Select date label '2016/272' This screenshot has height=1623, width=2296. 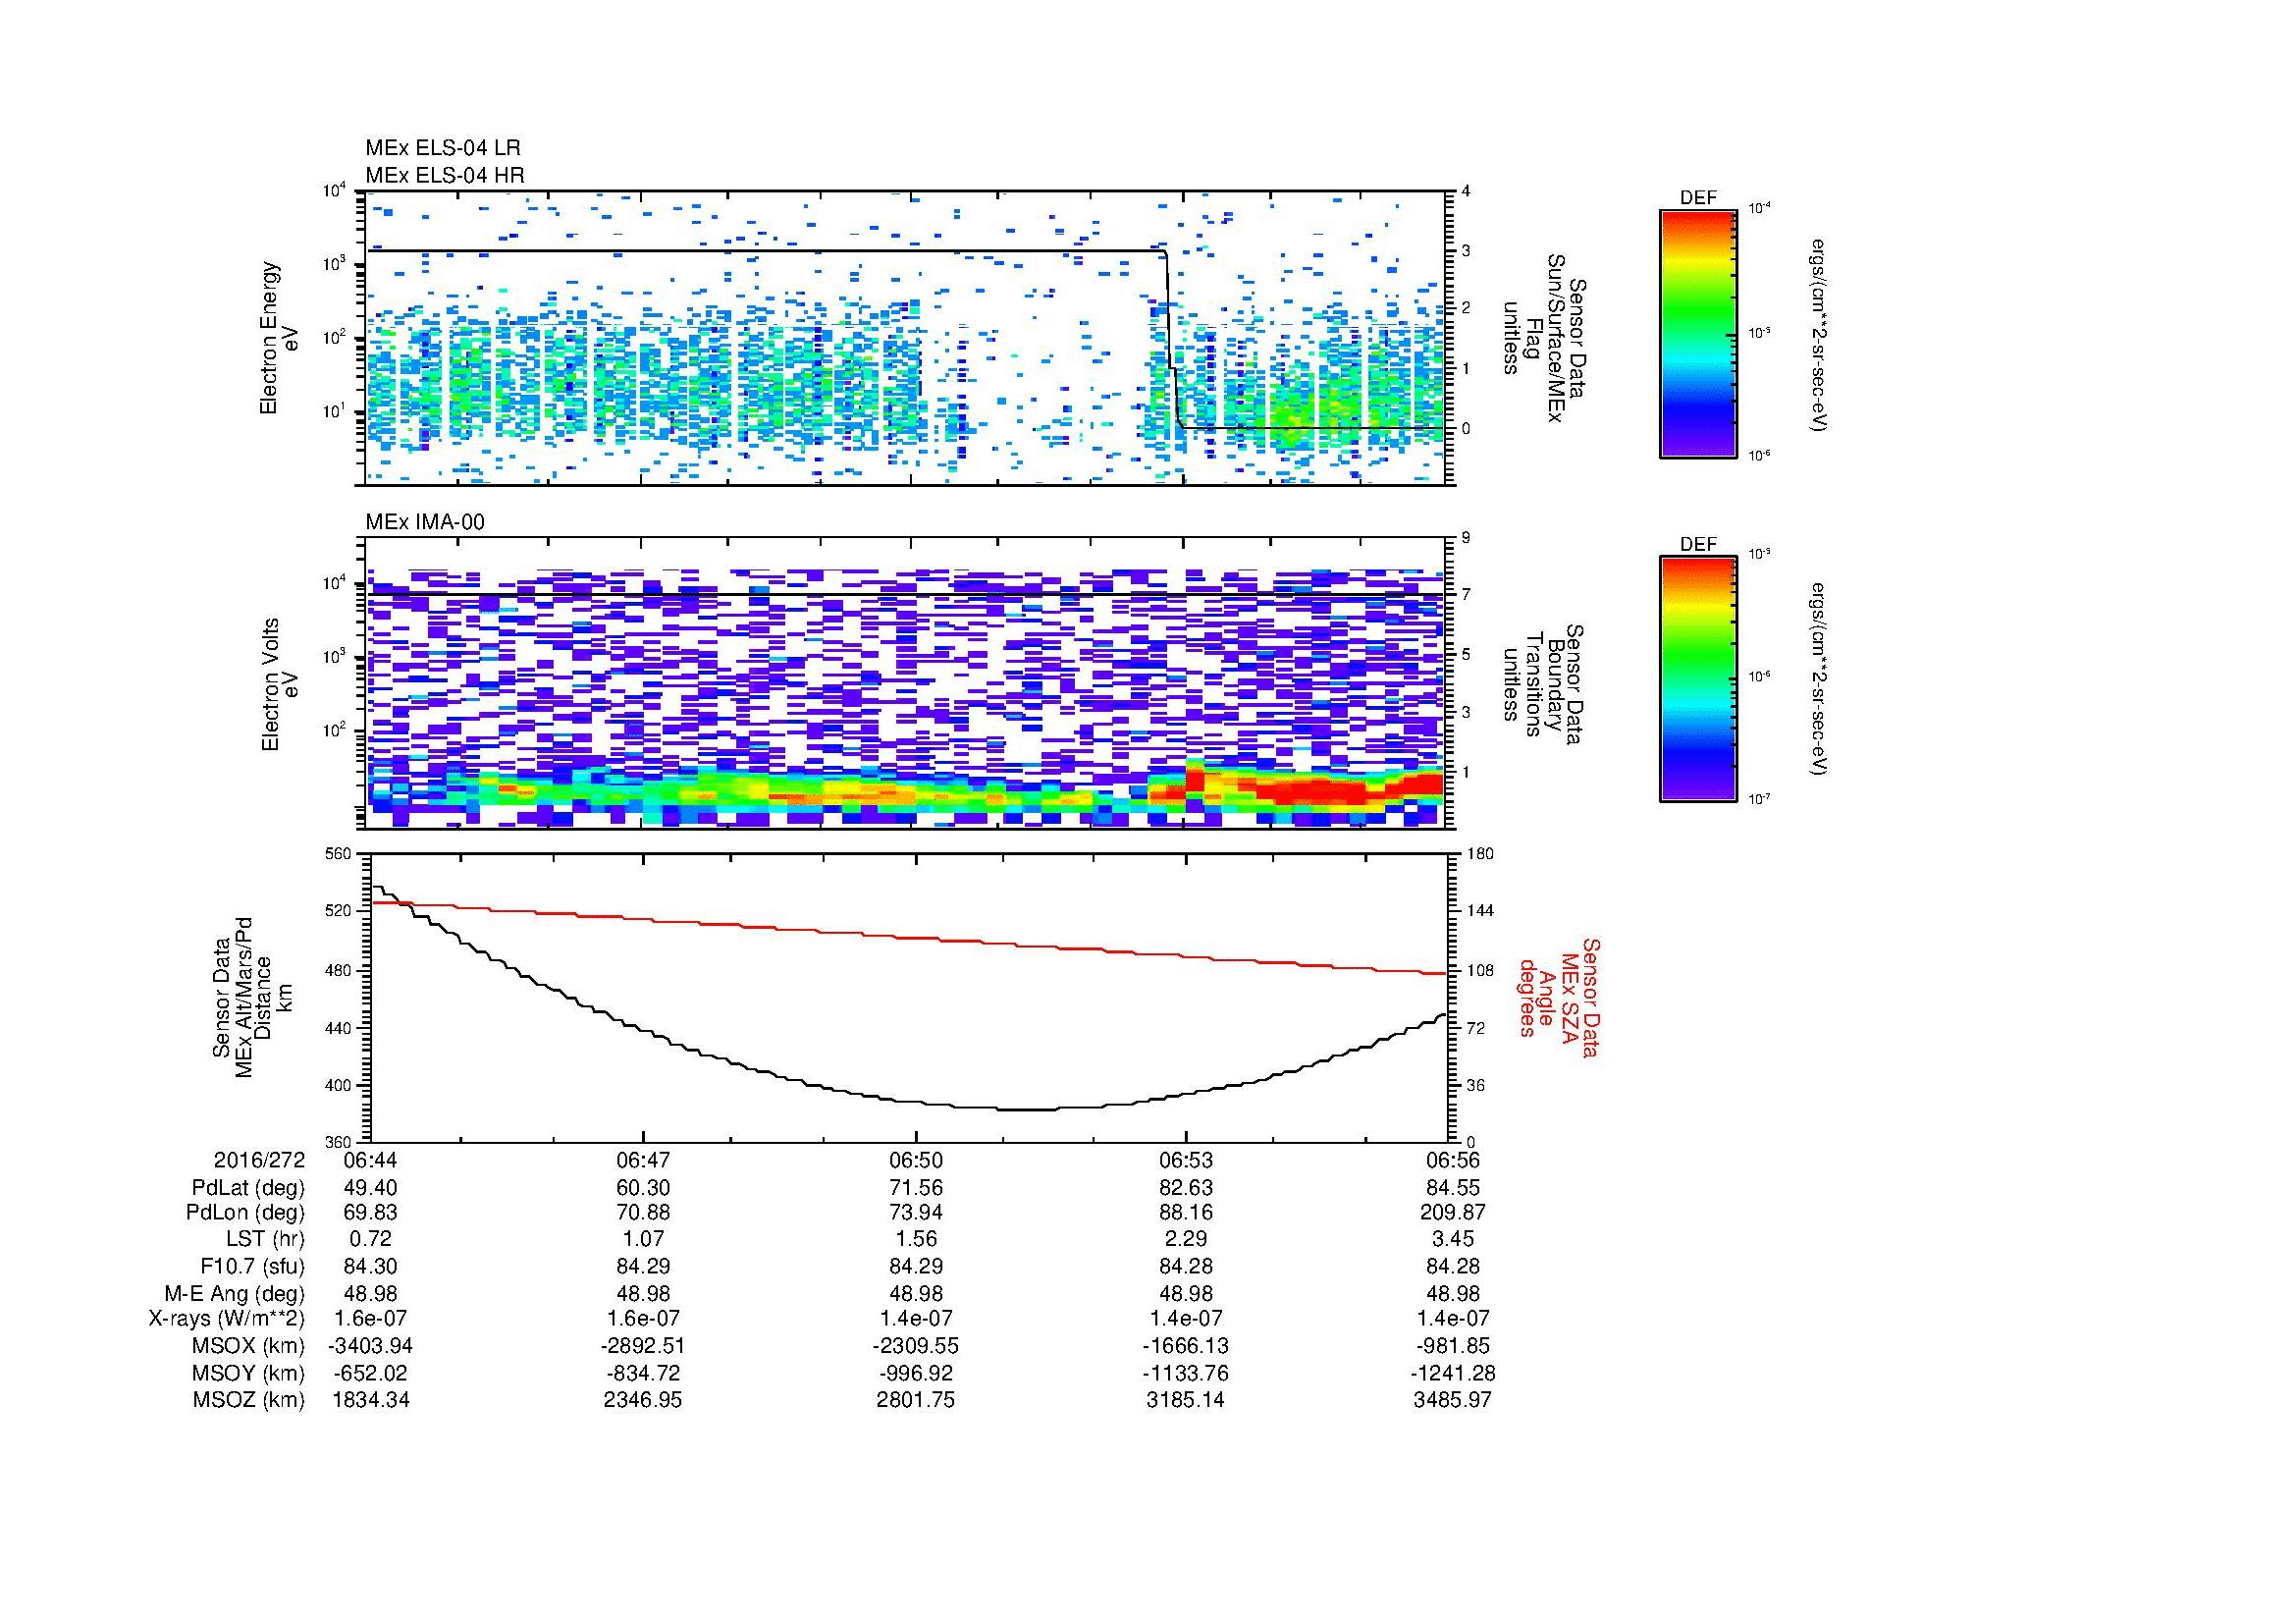pos(259,1160)
